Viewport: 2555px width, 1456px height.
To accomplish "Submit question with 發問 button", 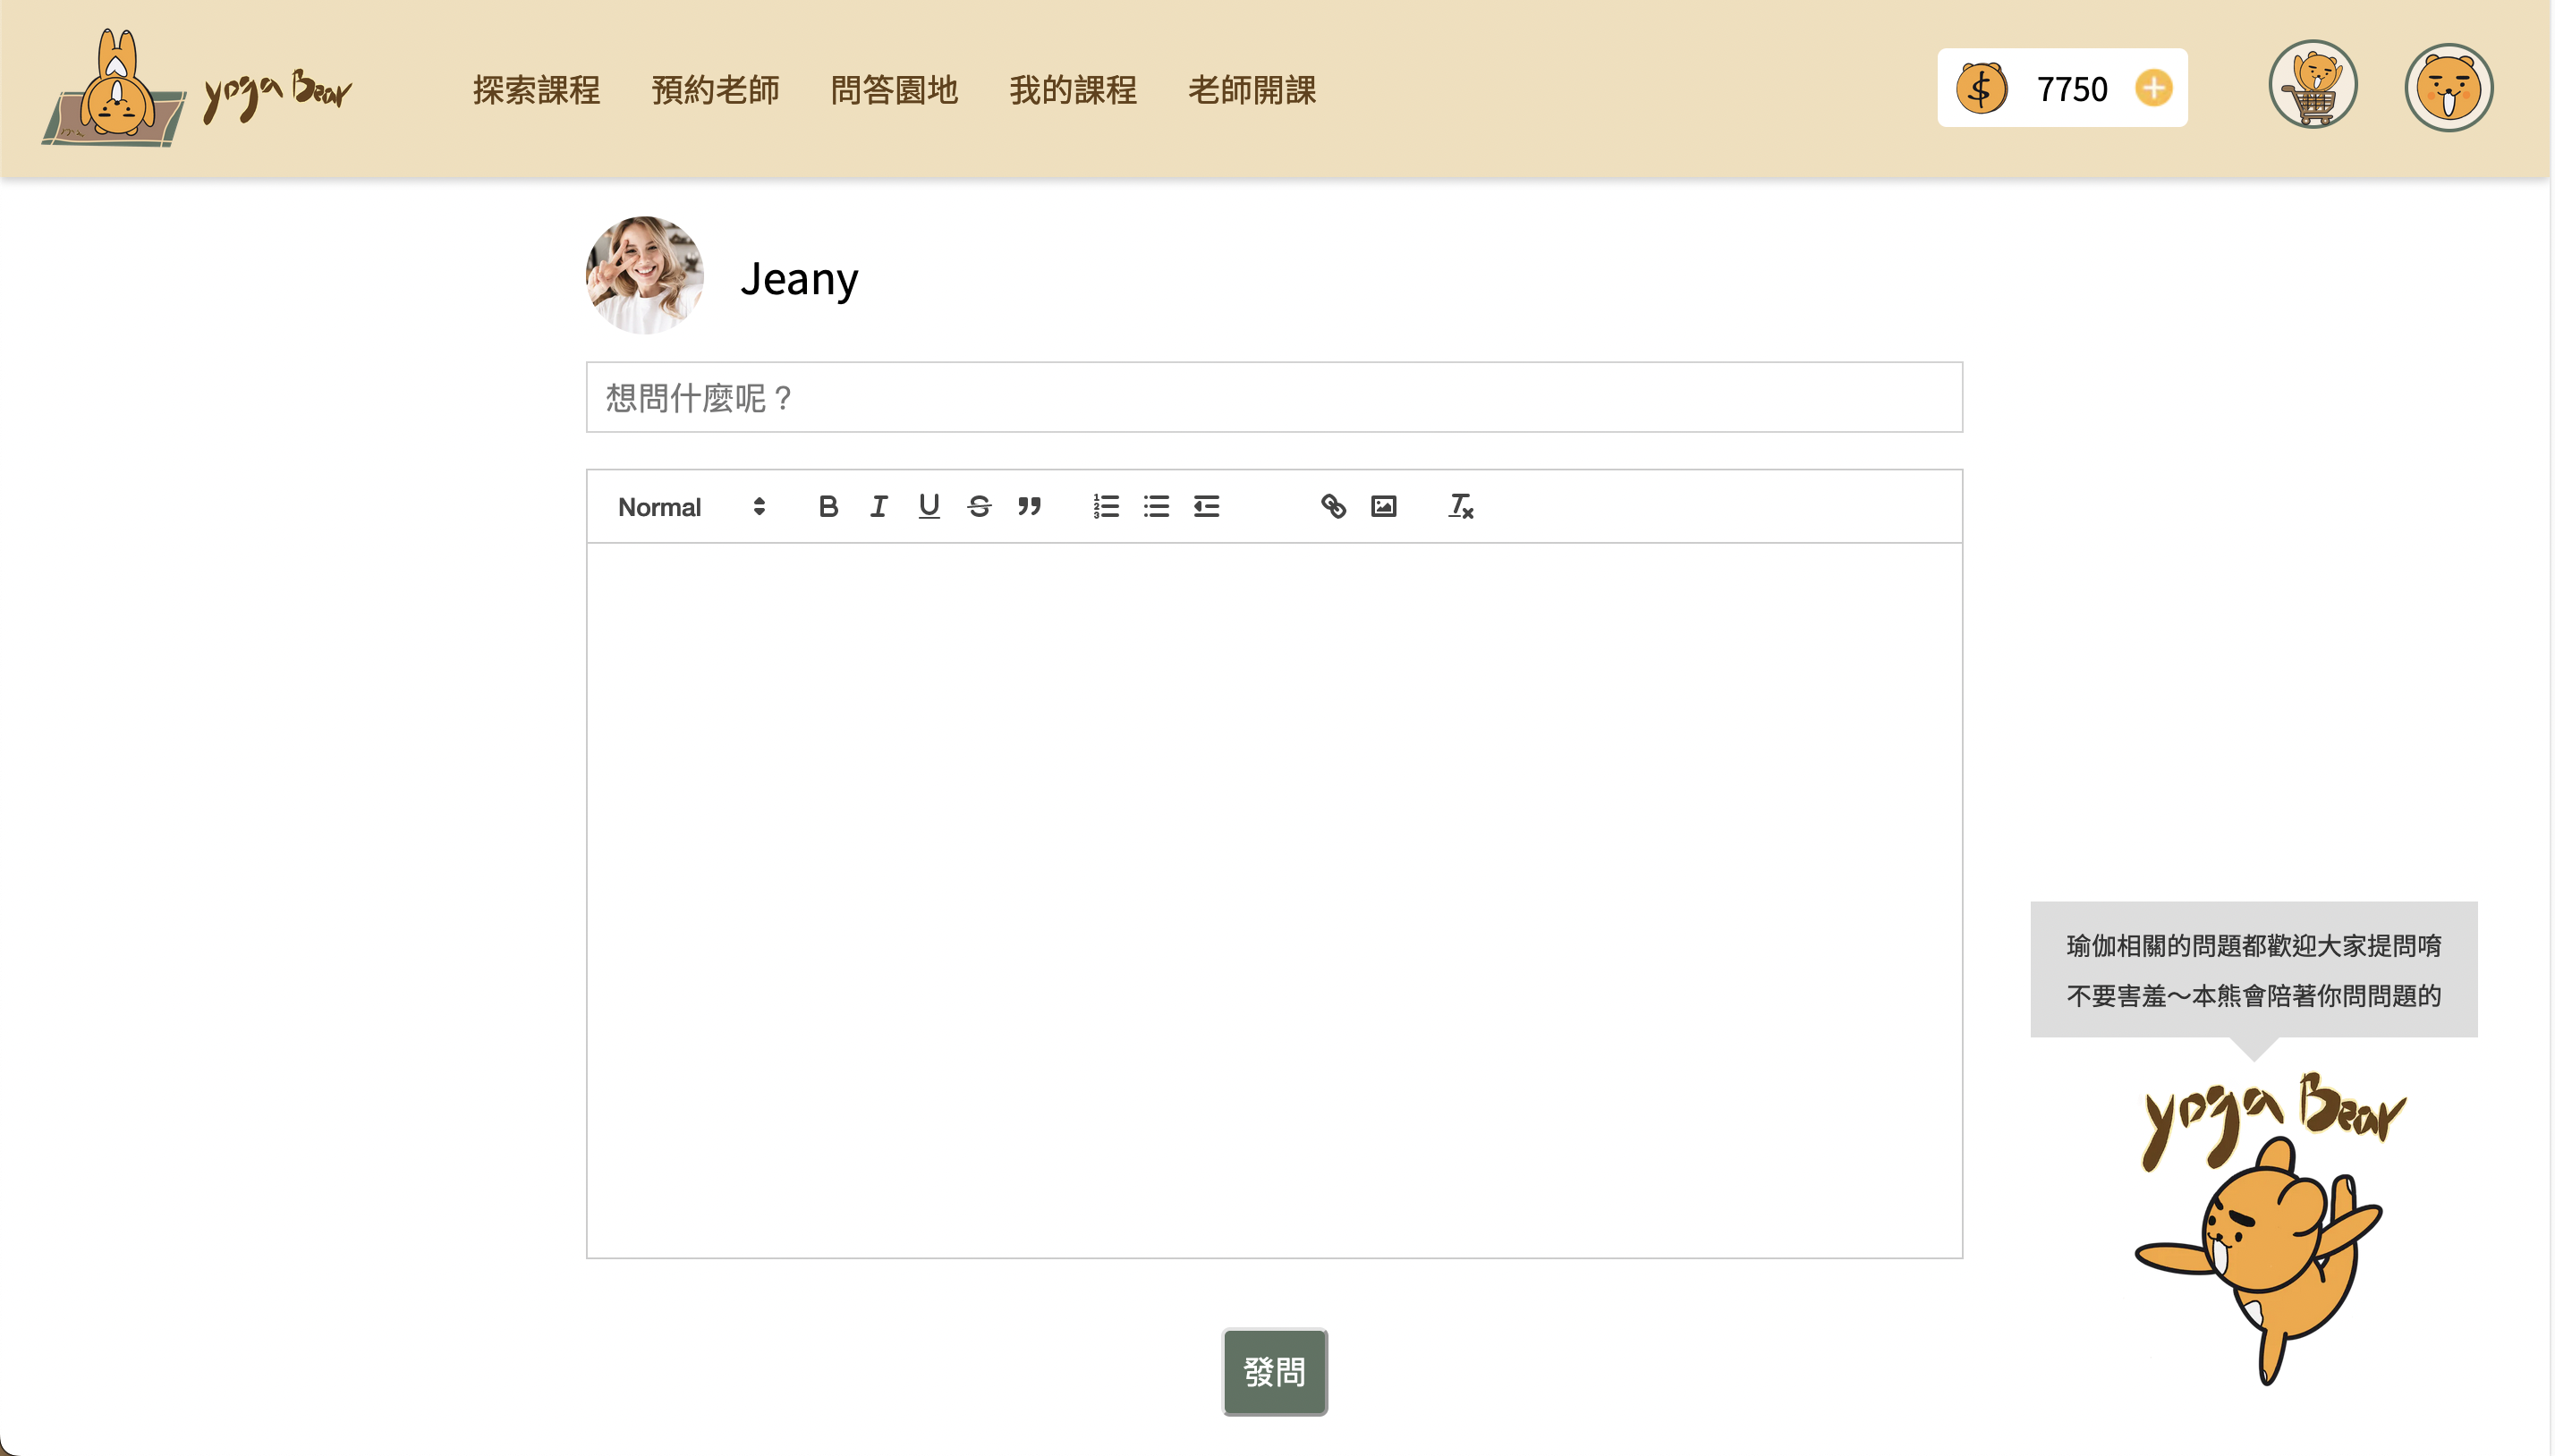I will (x=1274, y=1372).
